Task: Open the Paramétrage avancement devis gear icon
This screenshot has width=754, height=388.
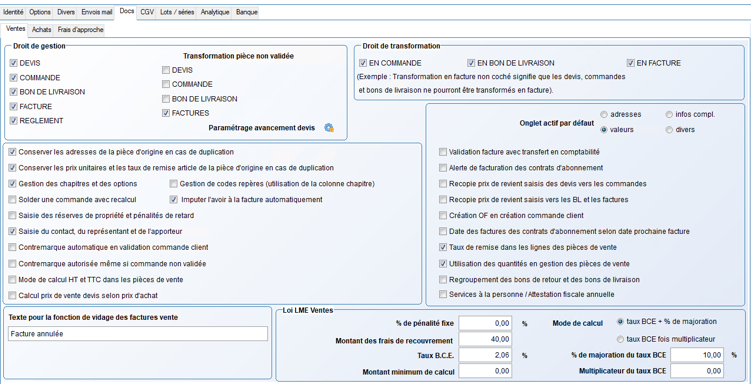Action: click(x=329, y=128)
